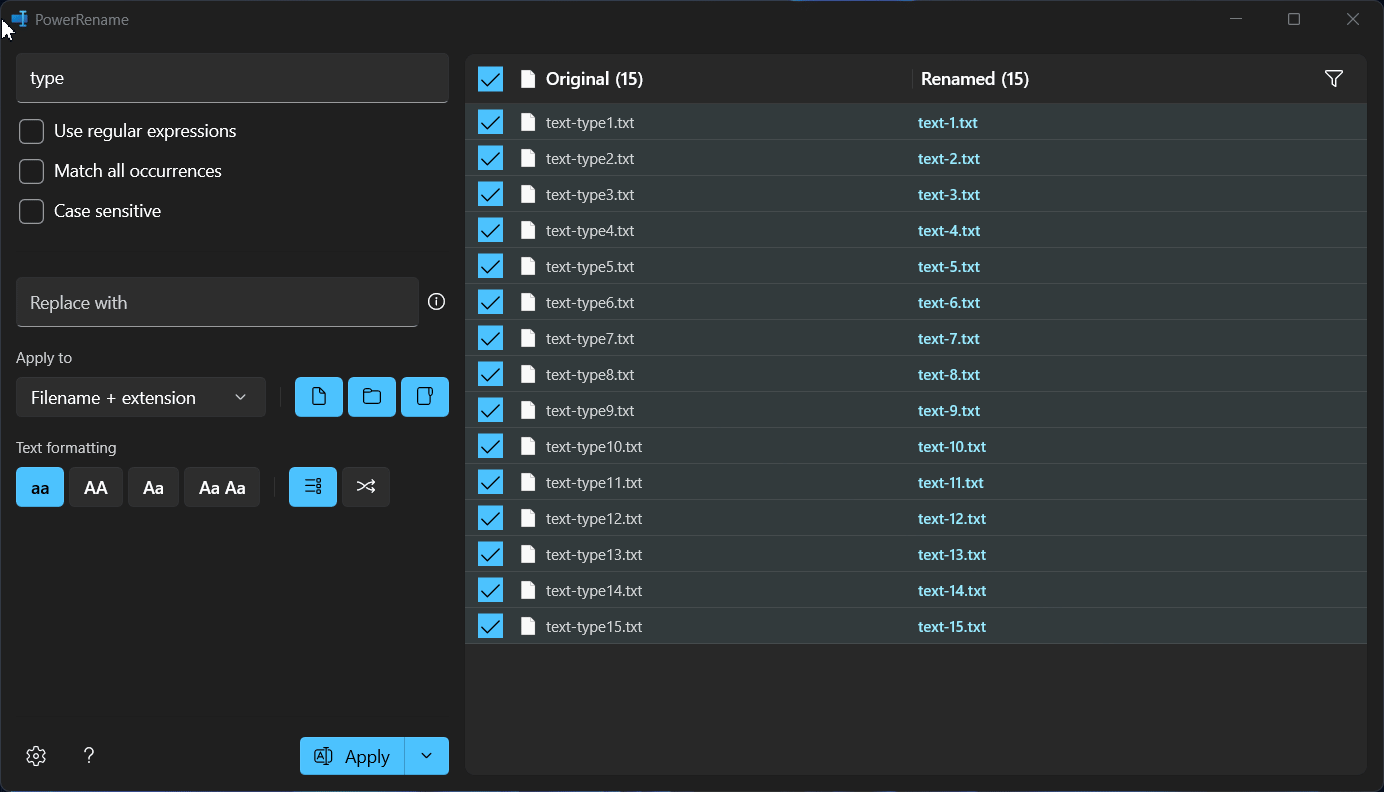This screenshot has height=792, width=1384.
Task: Toggle random string shuffle icon button
Action: pos(366,487)
